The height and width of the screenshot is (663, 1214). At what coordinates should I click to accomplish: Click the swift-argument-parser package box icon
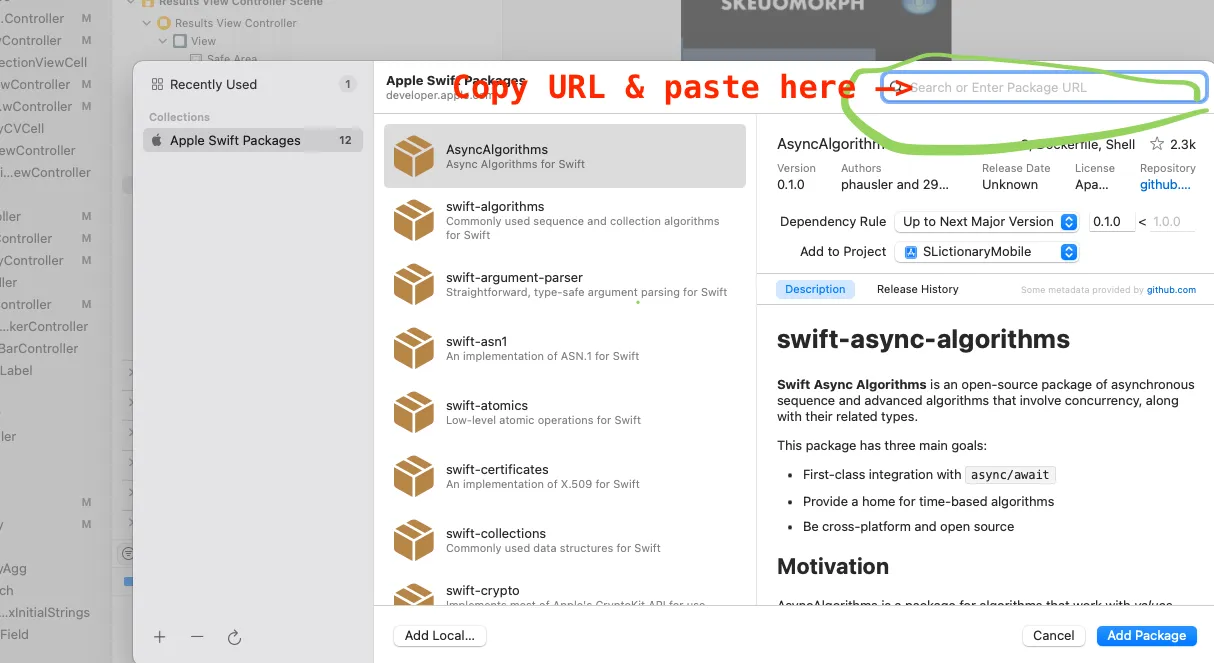(413, 284)
